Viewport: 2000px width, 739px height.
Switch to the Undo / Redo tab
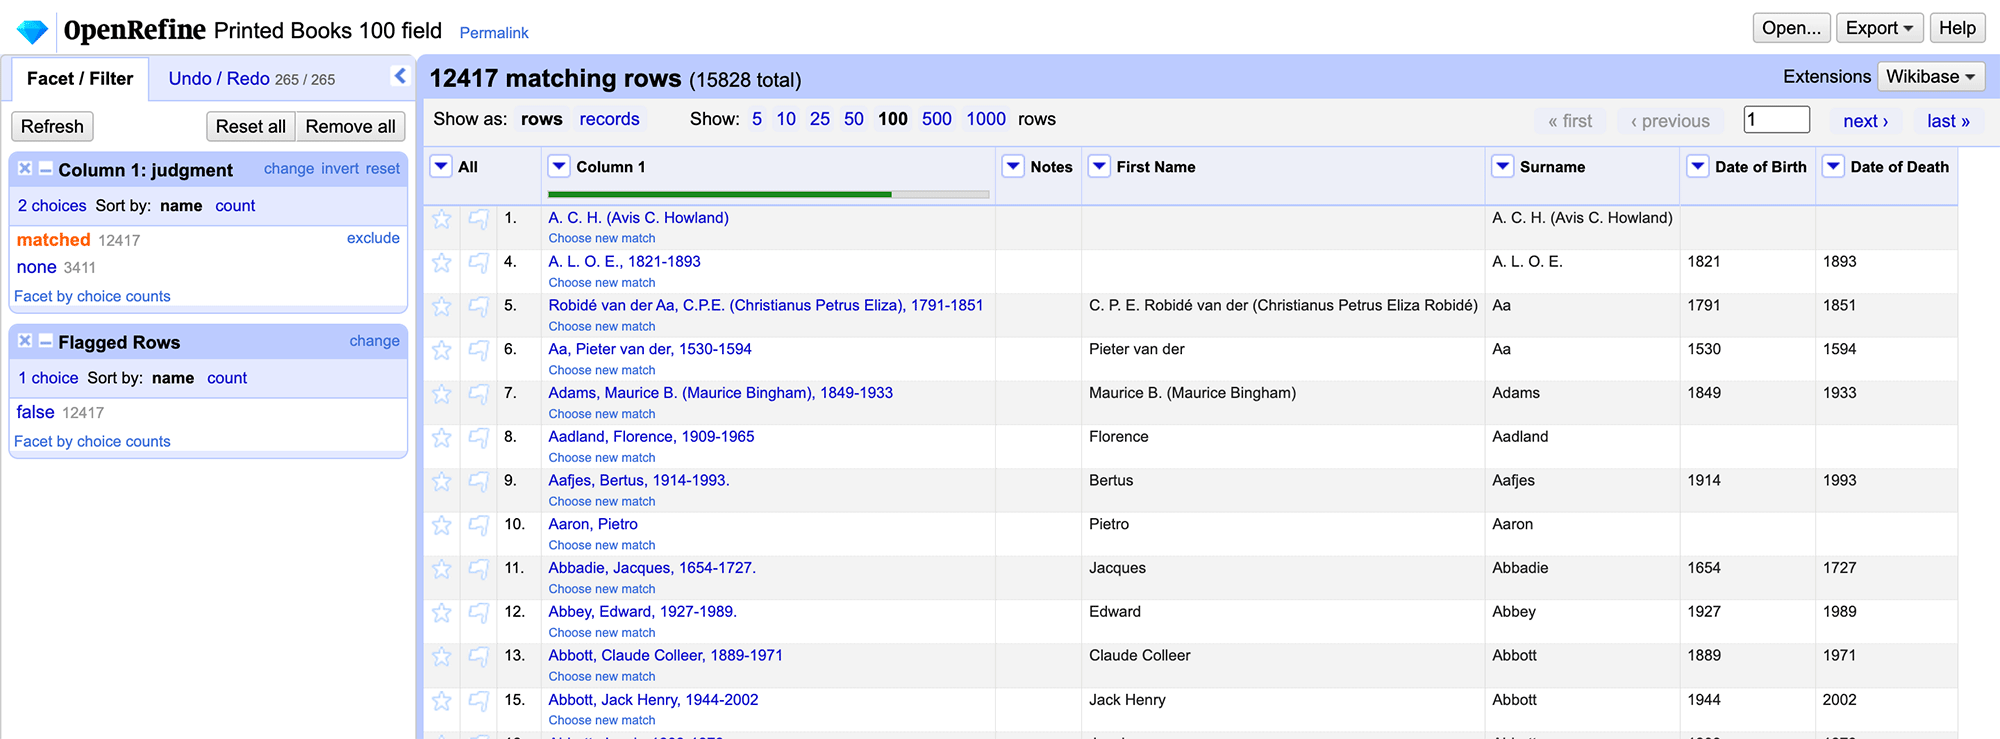tap(251, 79)
